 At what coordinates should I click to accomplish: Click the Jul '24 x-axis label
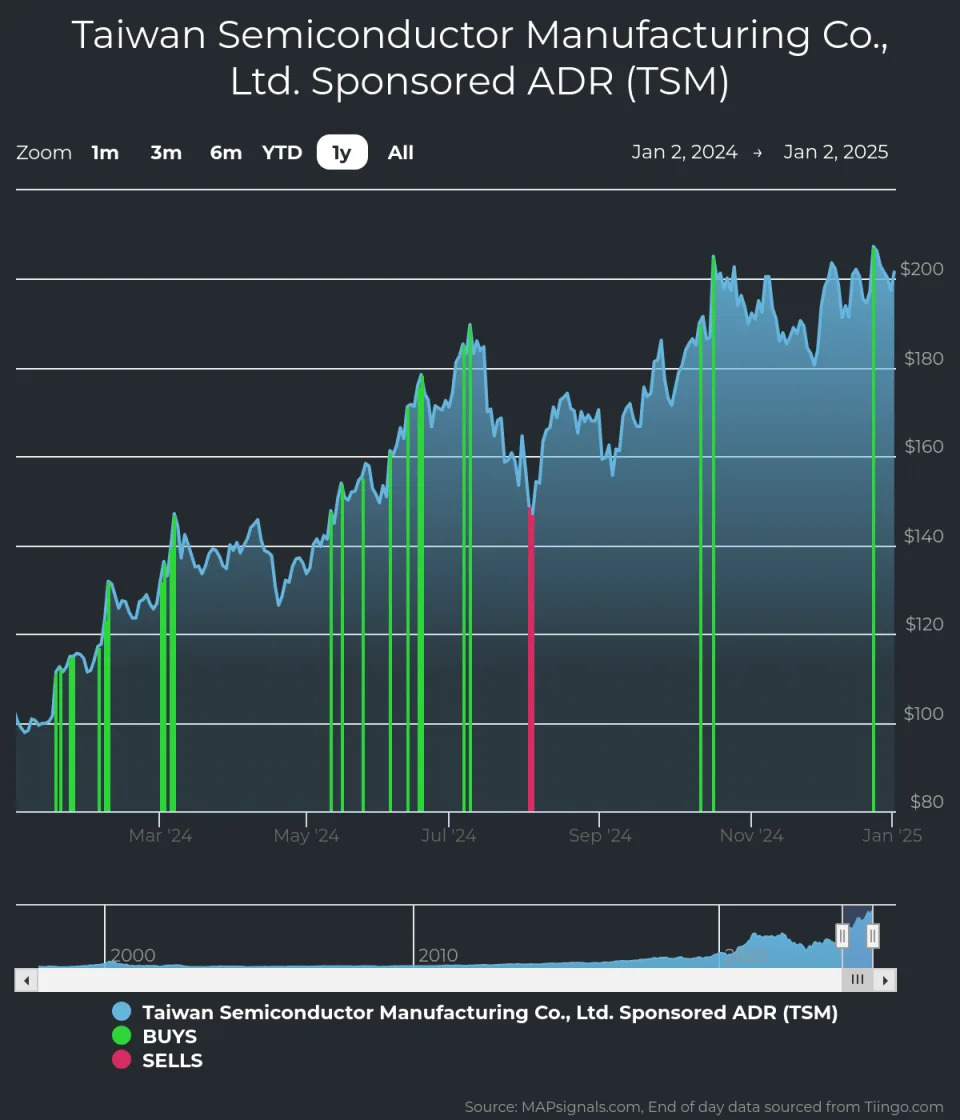click(449, 836)
